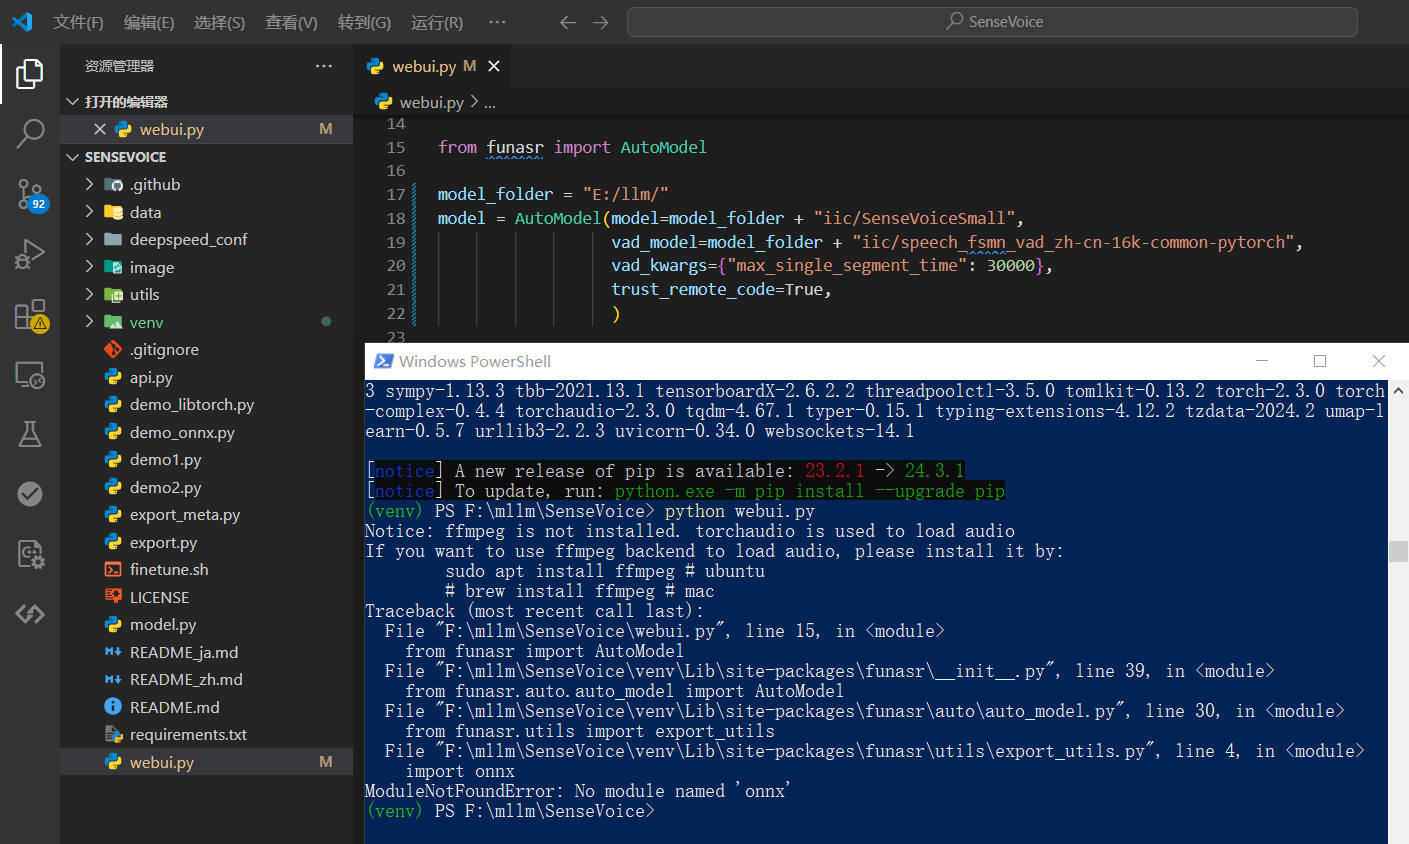Image resolution: width=1409 pixels, height=844 pixels.
Task: Open the bottom code-arrows icon in activity bar
Action: pos(30,613)
